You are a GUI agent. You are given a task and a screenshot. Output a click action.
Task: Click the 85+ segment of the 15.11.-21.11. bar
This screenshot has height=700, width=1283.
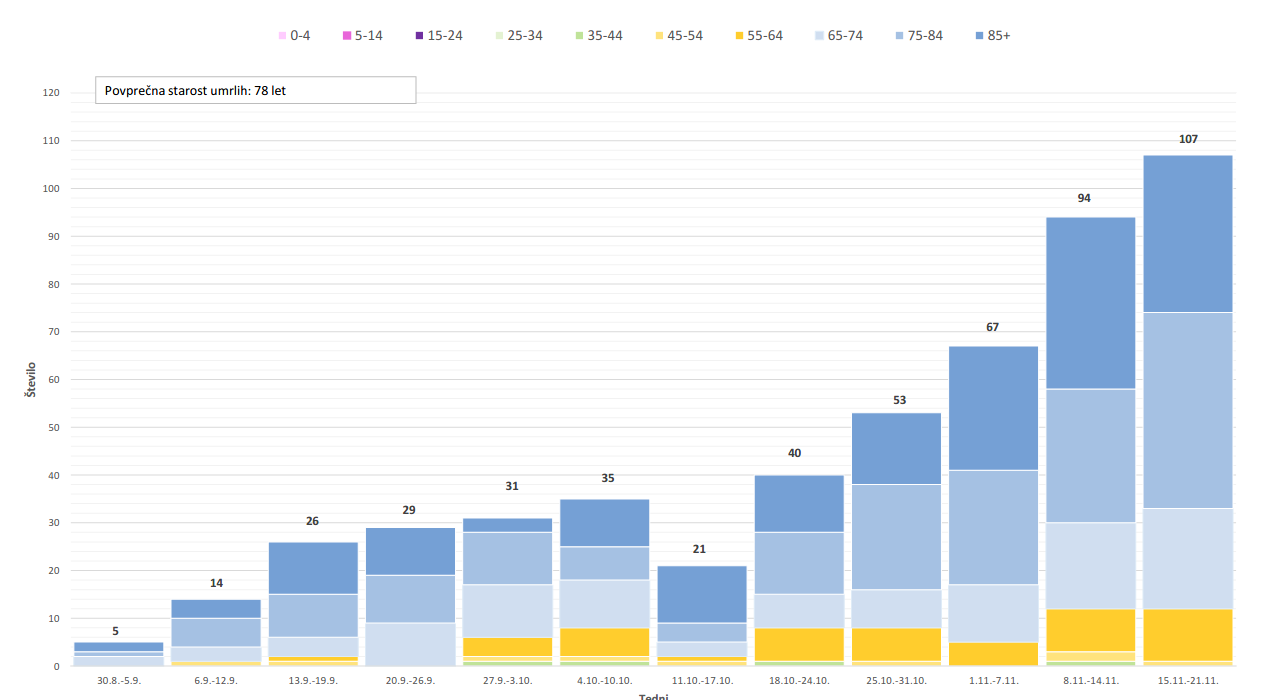tap(1188, 234)
